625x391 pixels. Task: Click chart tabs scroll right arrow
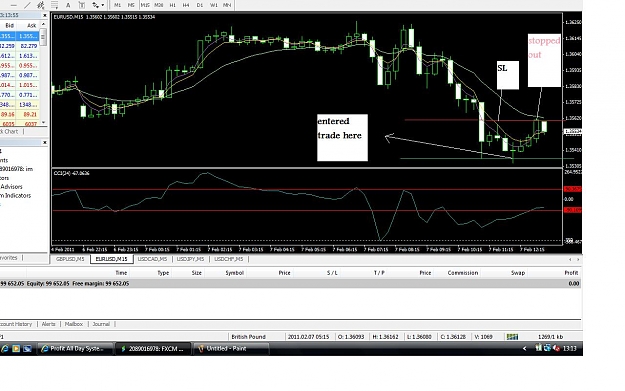point(578,259)
